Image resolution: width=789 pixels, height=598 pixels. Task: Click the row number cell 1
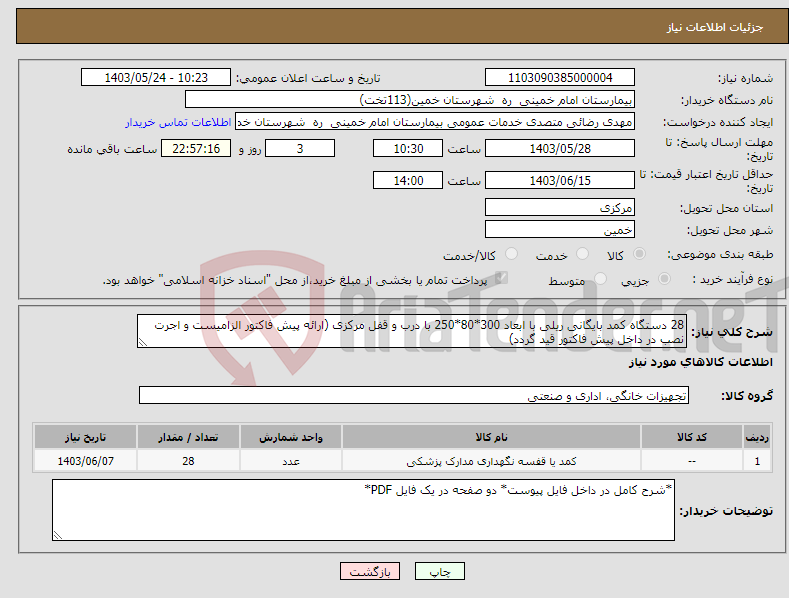[757, 461]
